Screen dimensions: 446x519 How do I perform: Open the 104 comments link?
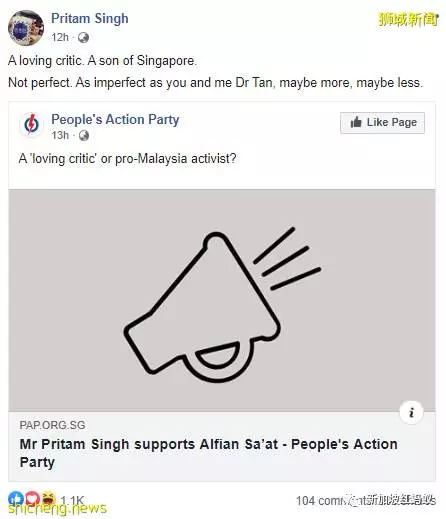coord(366,500)
